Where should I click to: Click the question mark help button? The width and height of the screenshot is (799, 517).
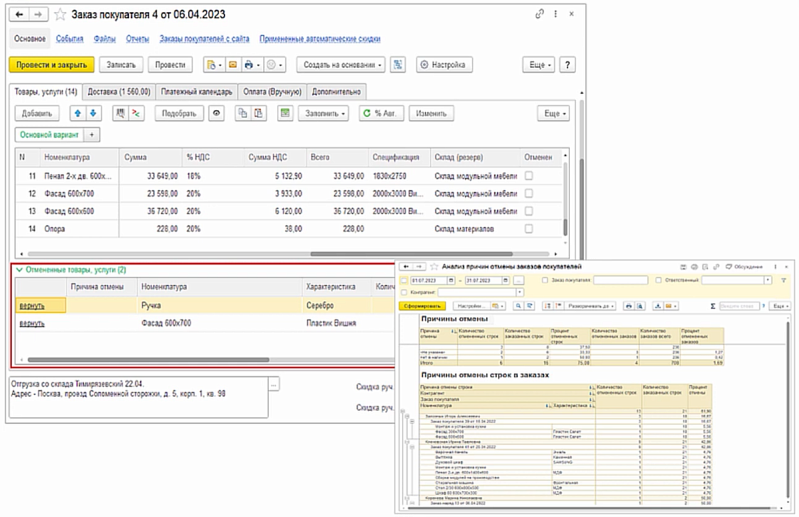[x=568, y=65]
